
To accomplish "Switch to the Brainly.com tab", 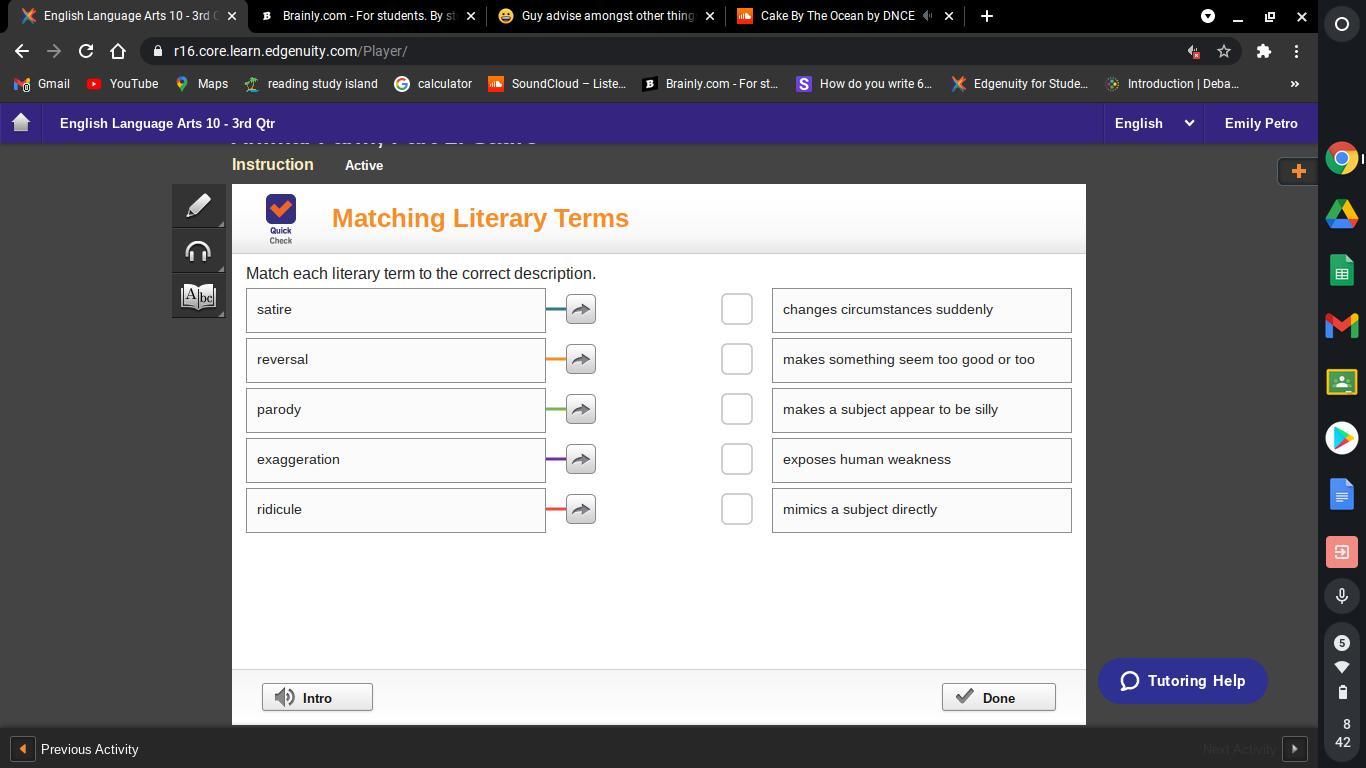I will coord(366,16).
